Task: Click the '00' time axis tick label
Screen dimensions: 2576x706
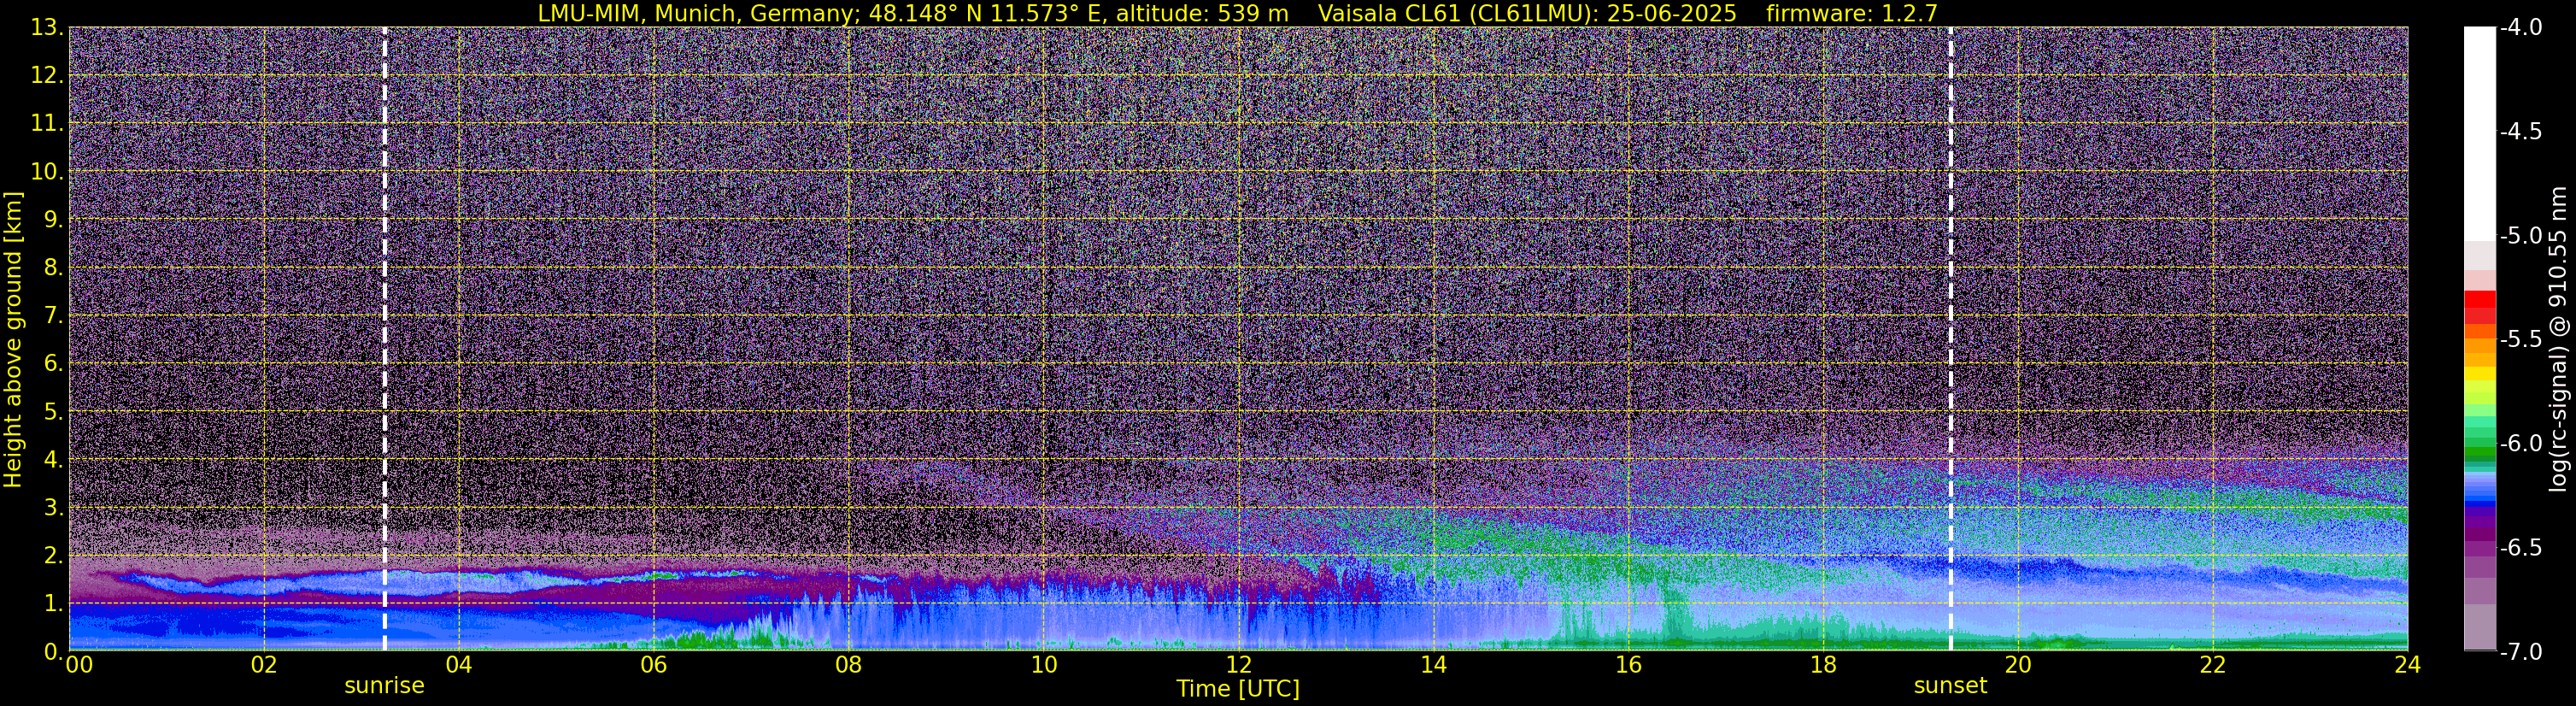Action: pos(79,665)
